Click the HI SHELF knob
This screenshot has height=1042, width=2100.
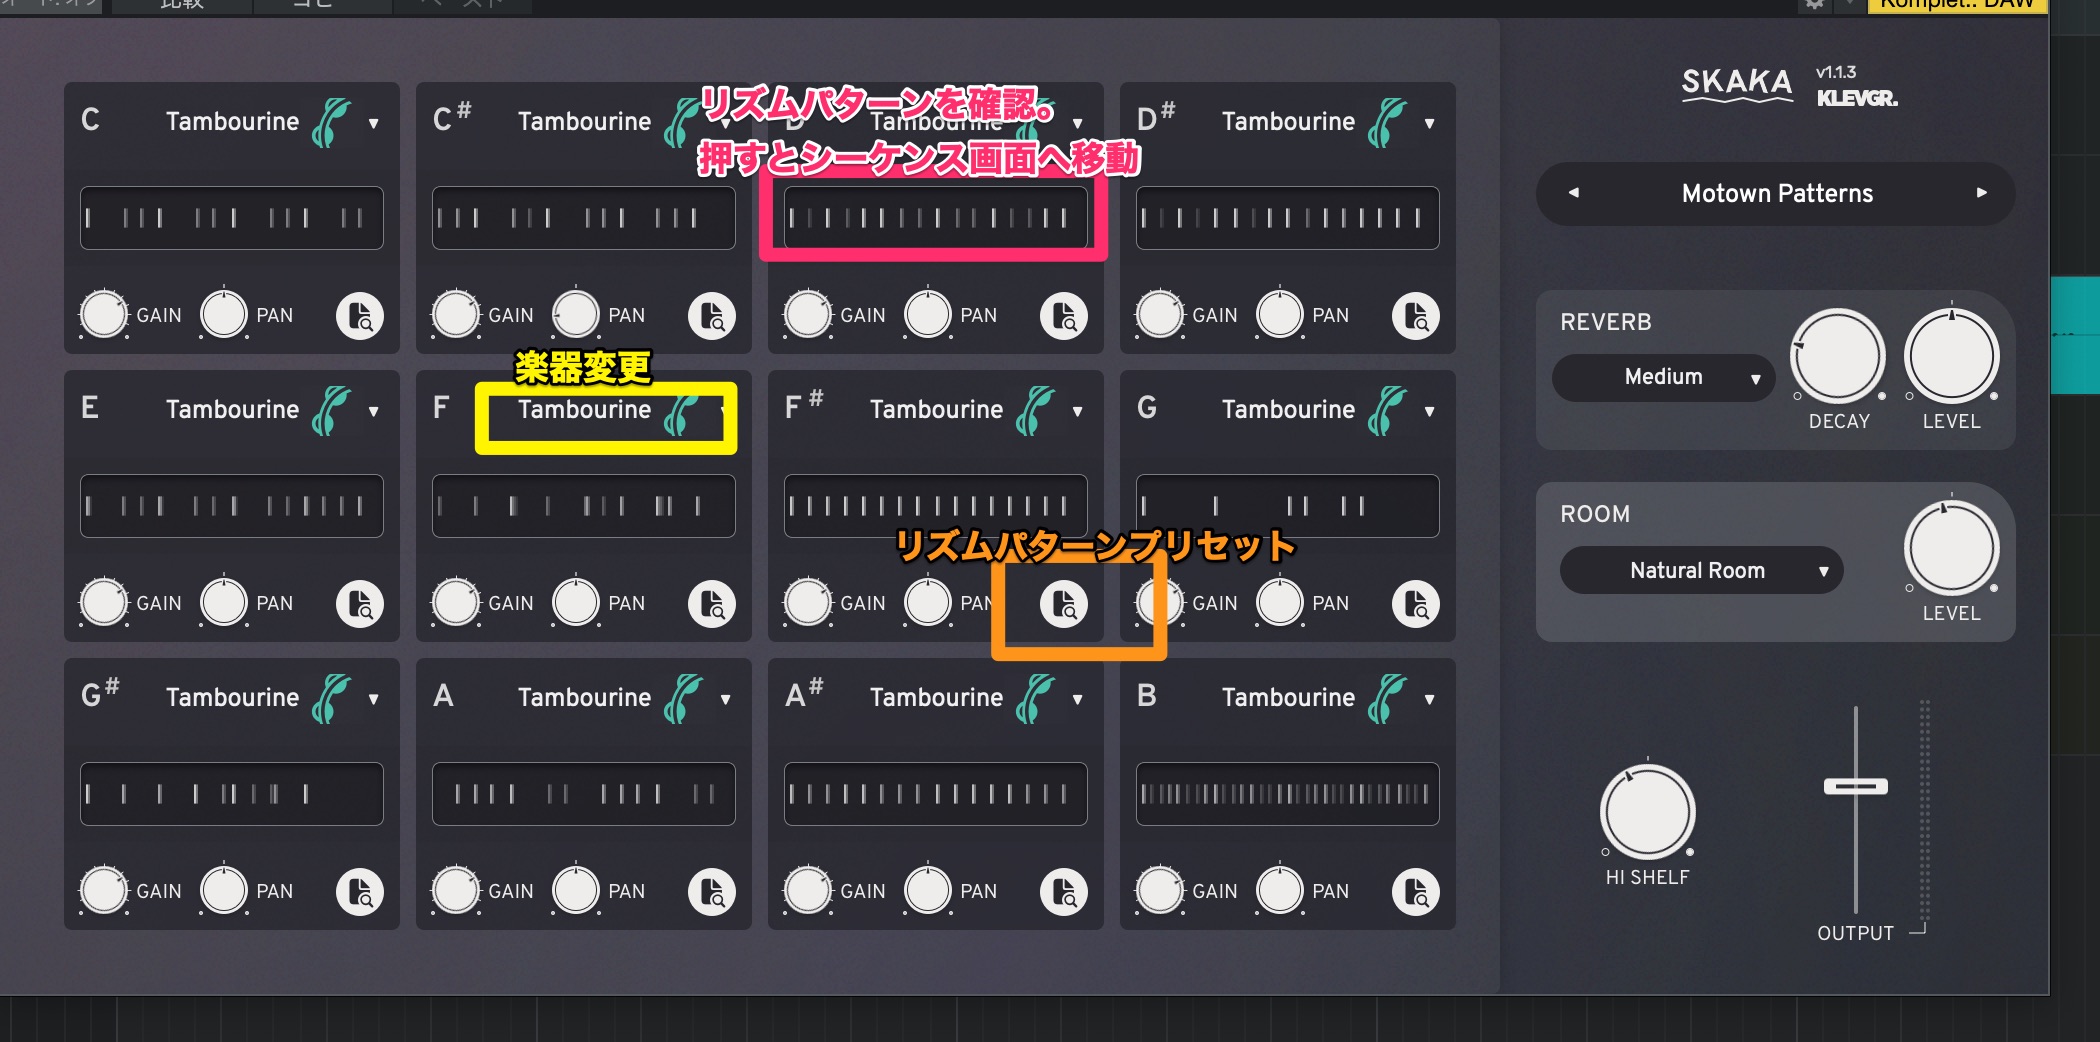(1647, 812)
